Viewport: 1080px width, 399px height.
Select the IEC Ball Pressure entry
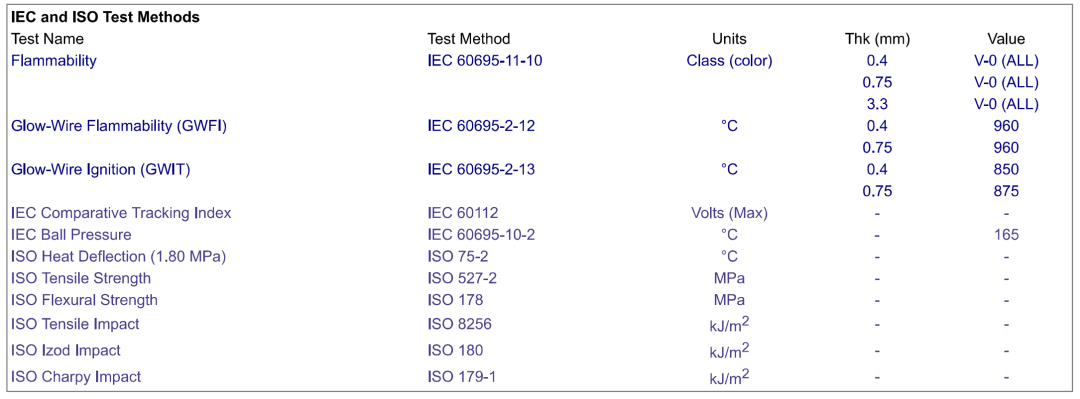click(x=72, y=235)
